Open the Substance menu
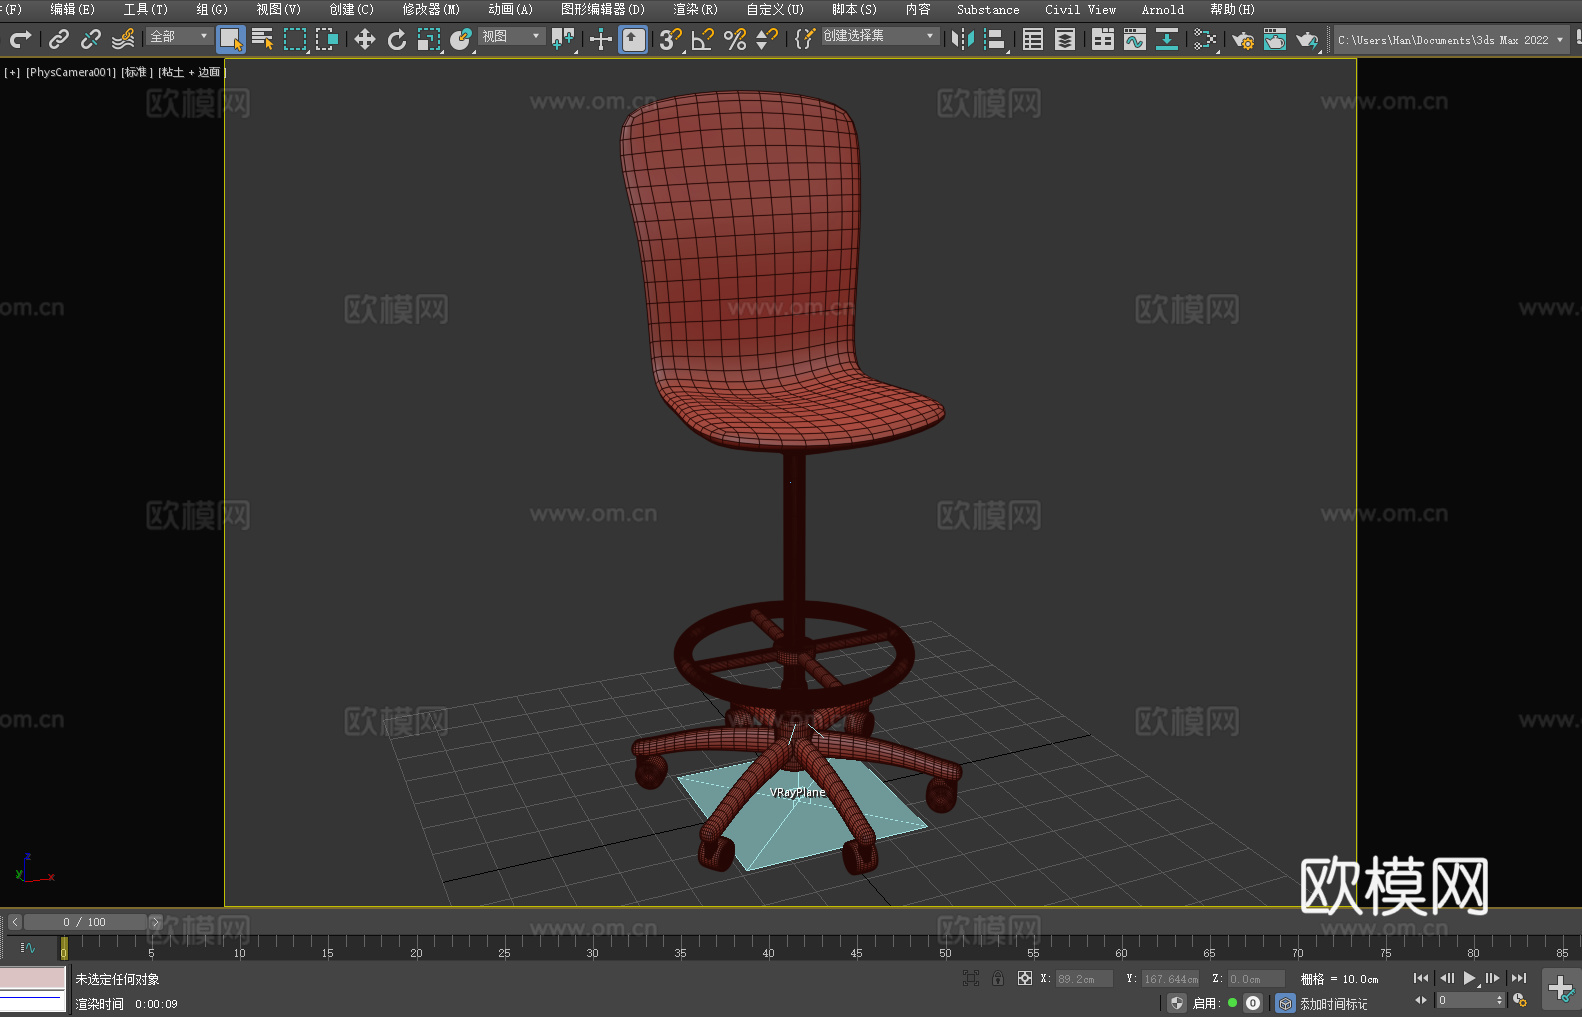Screen dimensions: 1582x1017 tap(988, 9)
